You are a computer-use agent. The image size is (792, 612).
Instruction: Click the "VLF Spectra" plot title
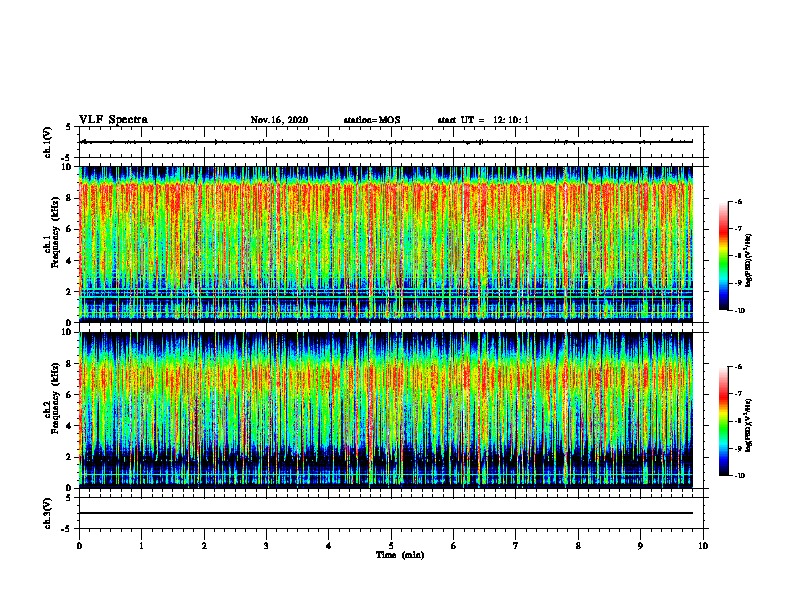(x=113, y=120)
